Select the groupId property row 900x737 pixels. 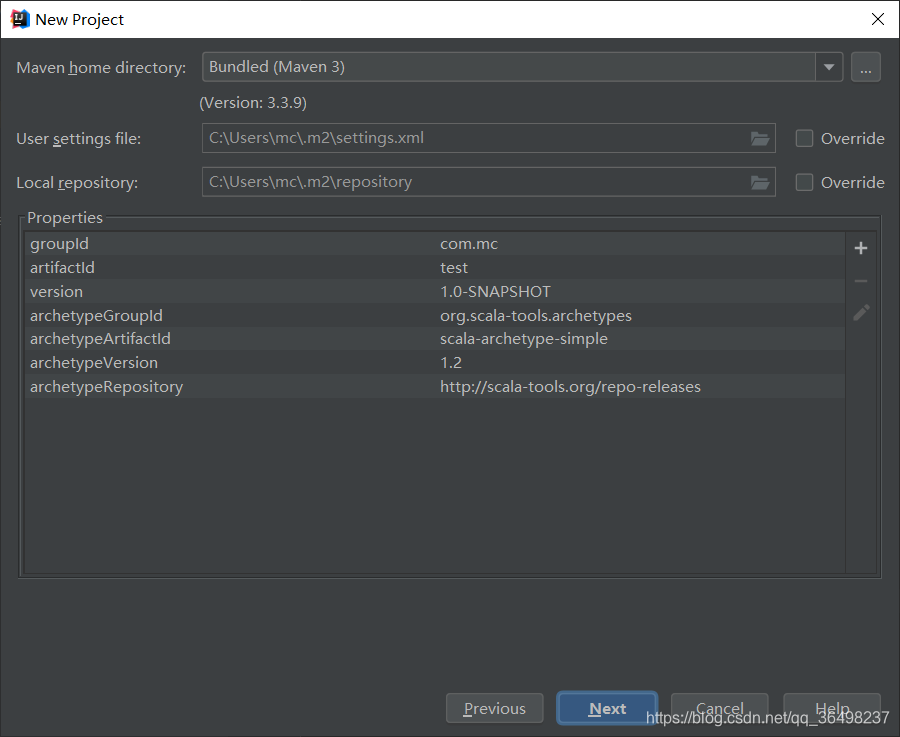[x=435, y=243]
